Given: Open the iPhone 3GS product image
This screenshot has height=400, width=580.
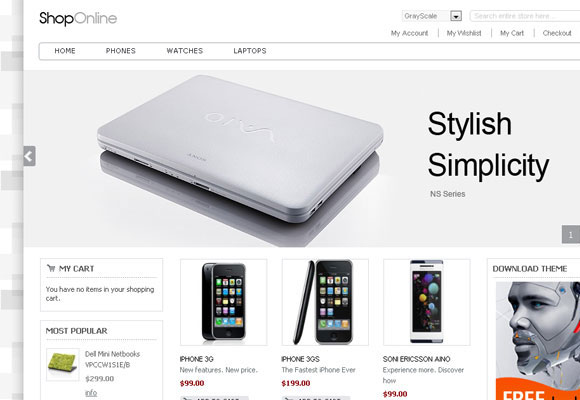Looking at the screenshot, I should (325, 302).
